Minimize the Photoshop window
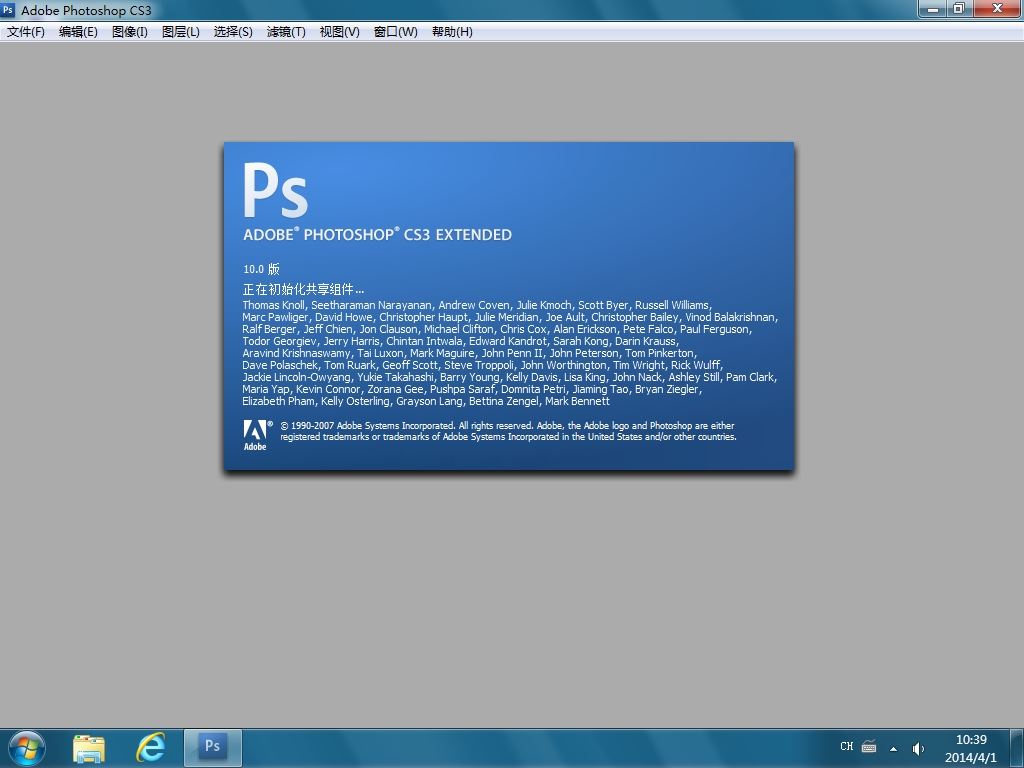This screenshot has width=1024, height=768. tap(933, 8)
